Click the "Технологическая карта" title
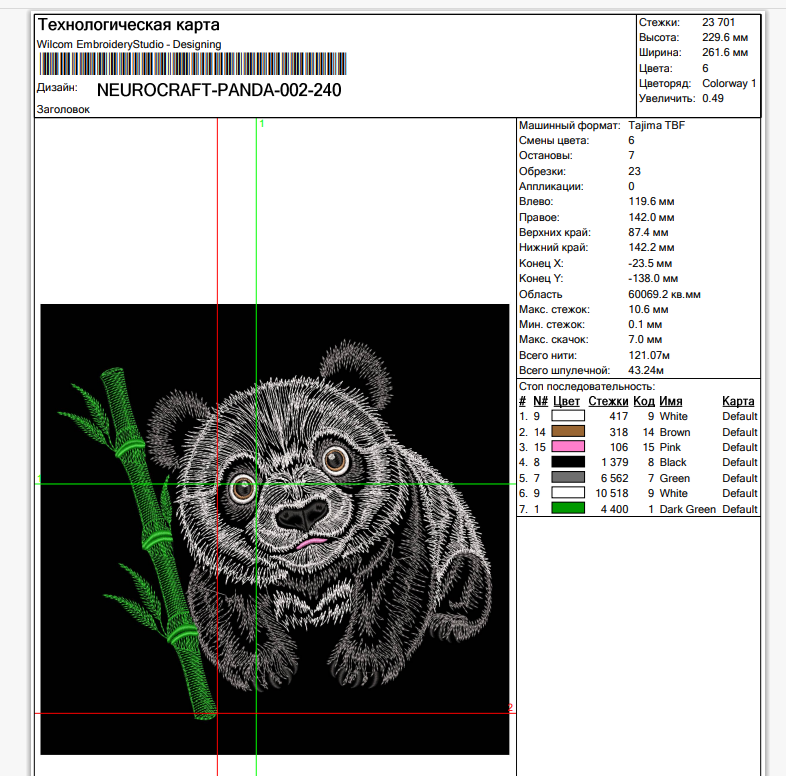This screenshot has width=786, height=776. coord(129,25)
